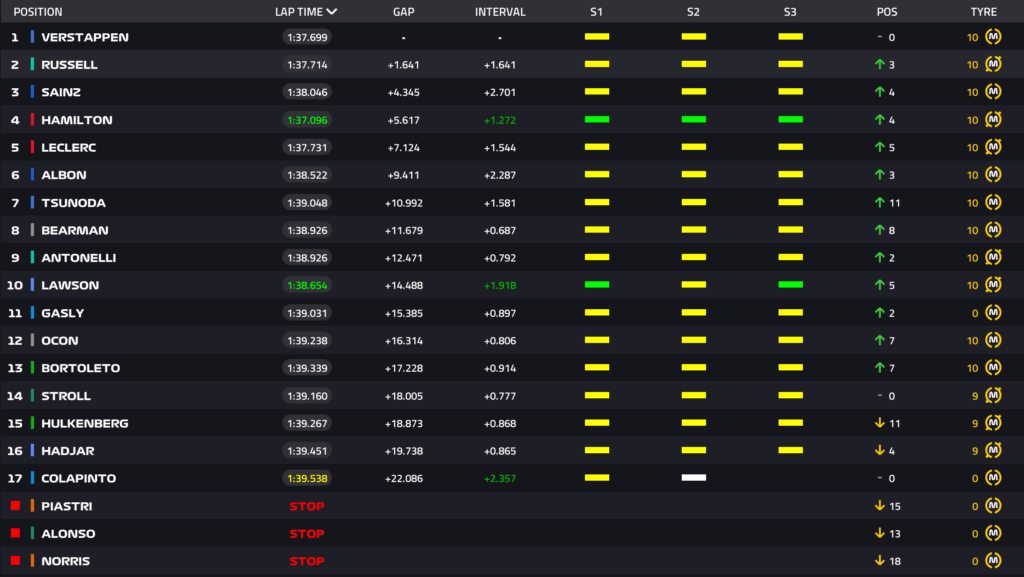Click the POSITION column header
Image resolution: width=1024 pixels, height=577 pixels.
38,12
